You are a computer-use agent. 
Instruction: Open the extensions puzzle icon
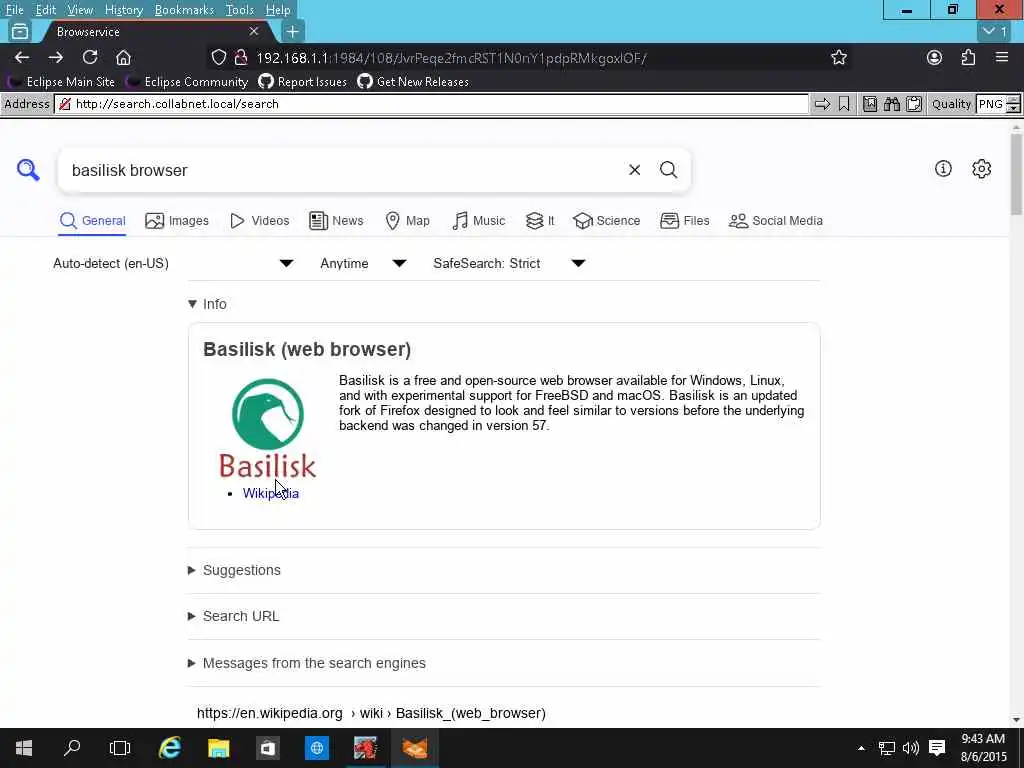pos(968,57)
